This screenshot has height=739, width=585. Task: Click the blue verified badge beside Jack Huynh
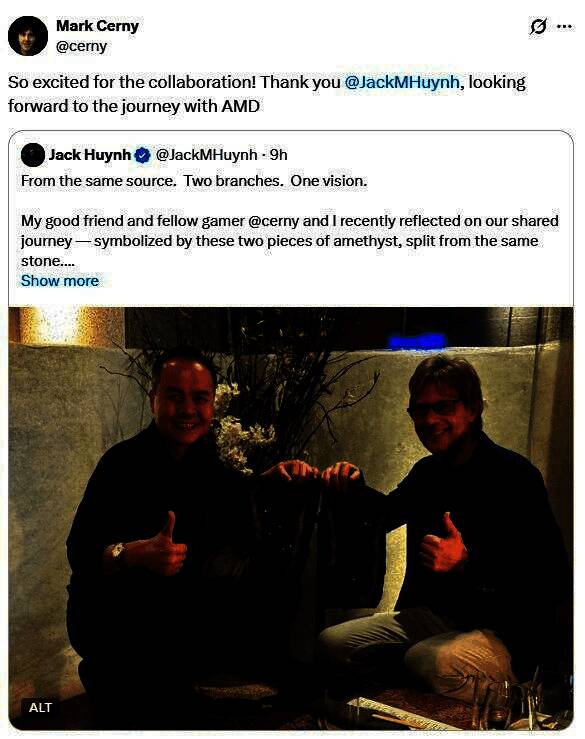(142, 155)
